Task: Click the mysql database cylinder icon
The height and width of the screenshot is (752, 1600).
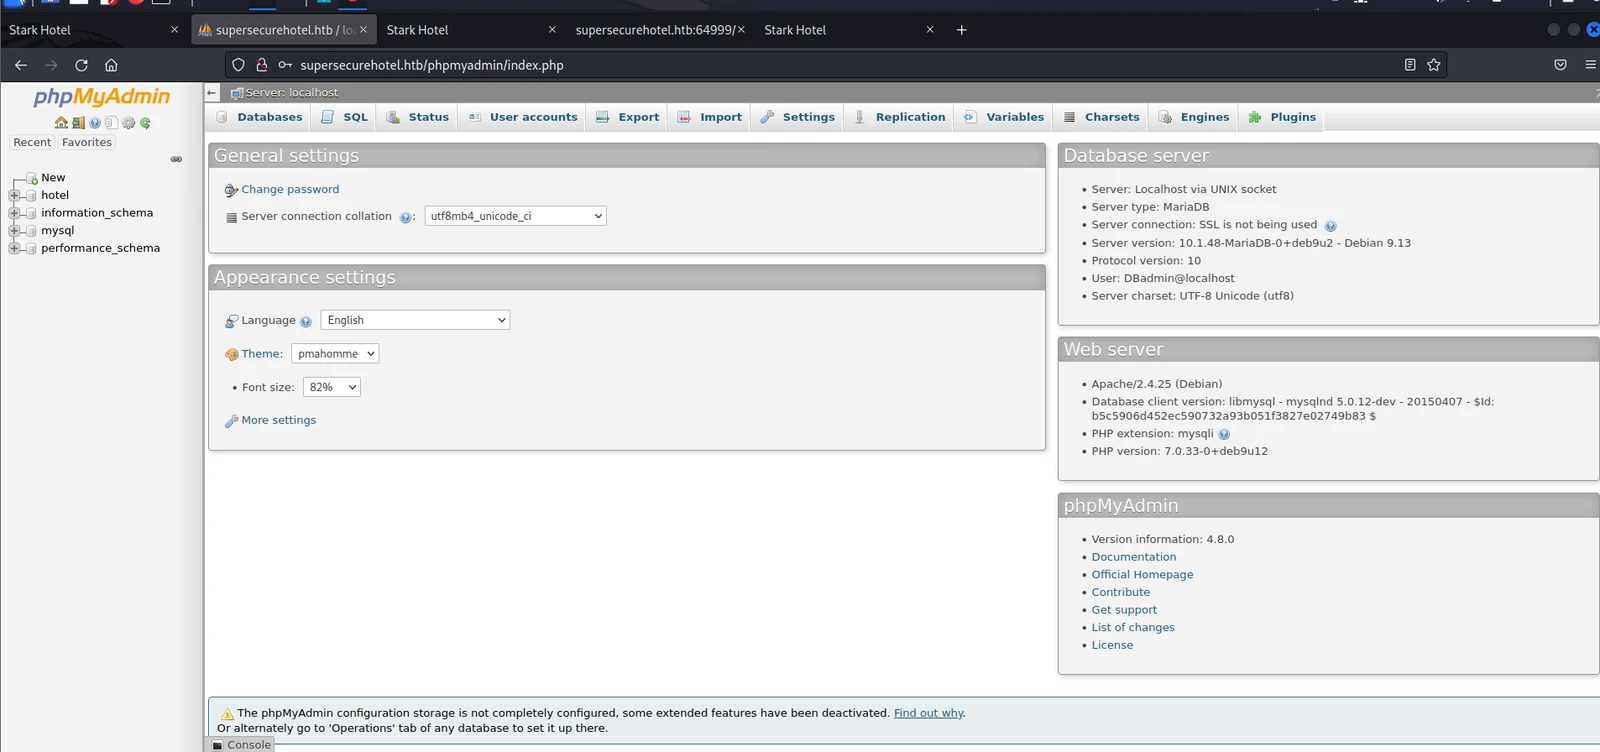Action: coord(31,231)
